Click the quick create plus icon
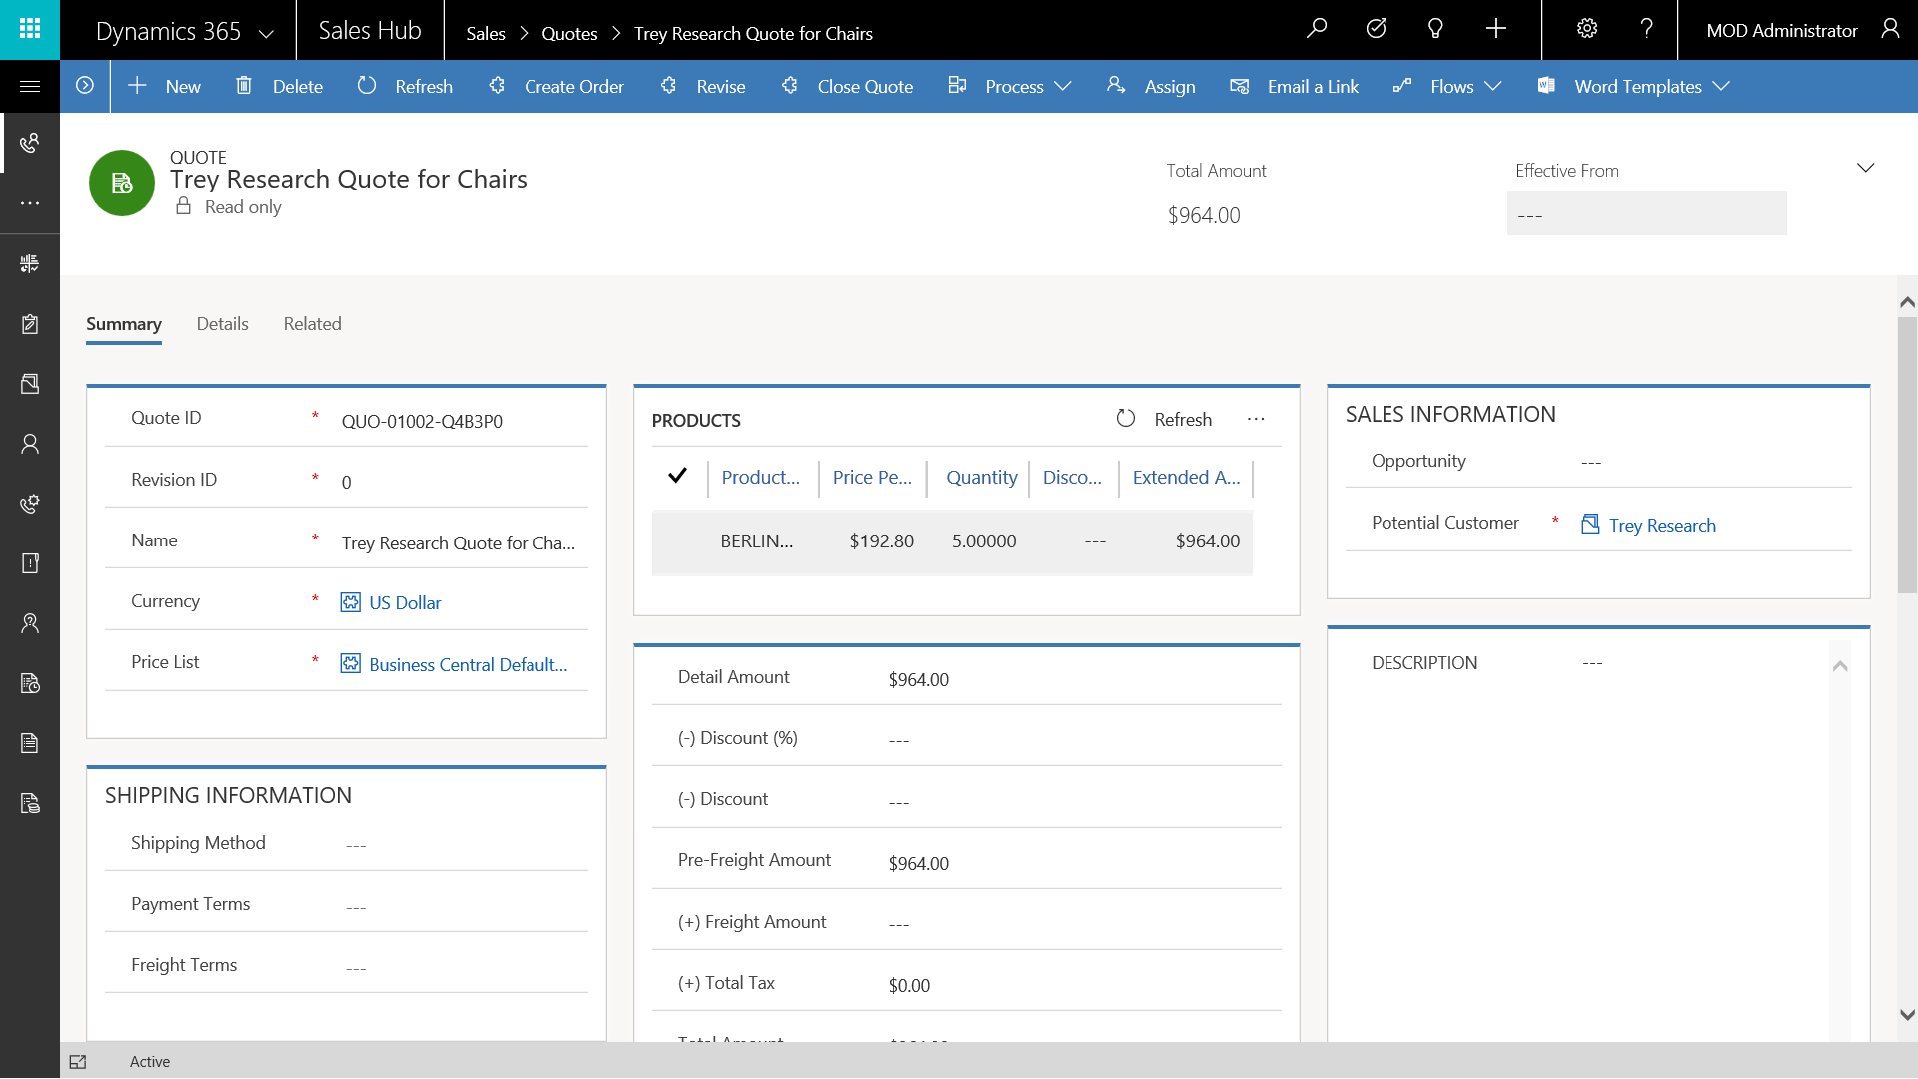Image resolution: width=1918 pixels, height=1079 pixels. point(1496,29)
